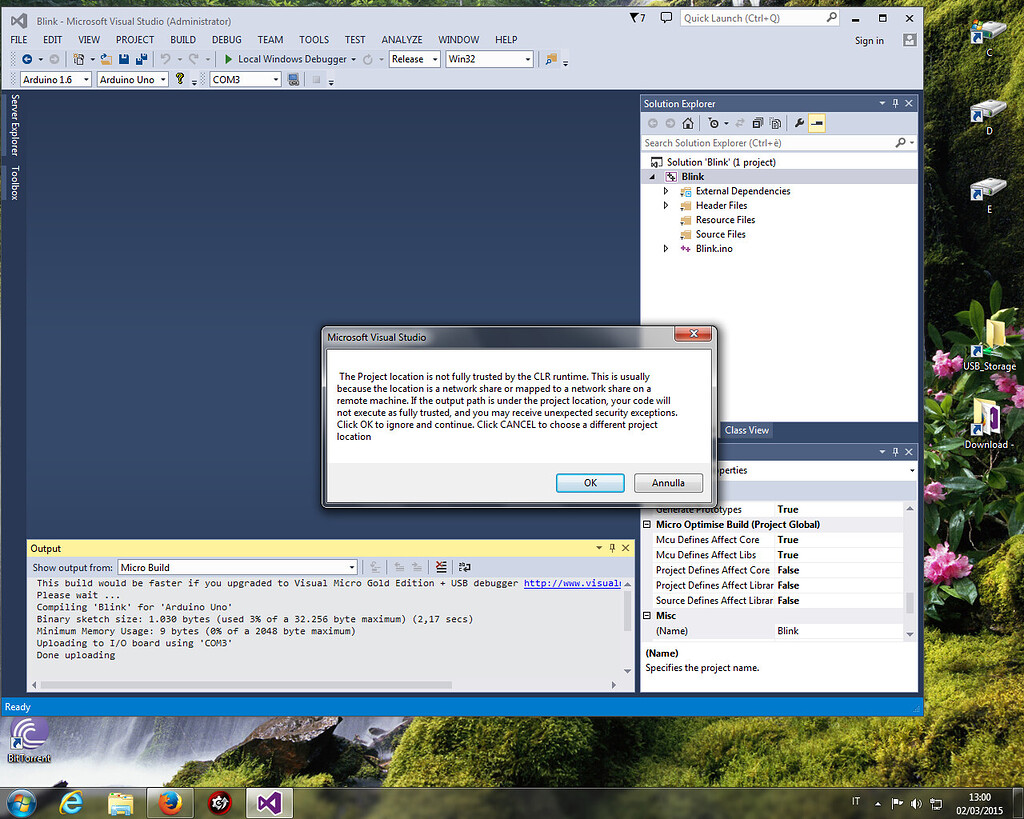Click the Preview Selected Items icon

pyautogui.click(x=816, y=123)
